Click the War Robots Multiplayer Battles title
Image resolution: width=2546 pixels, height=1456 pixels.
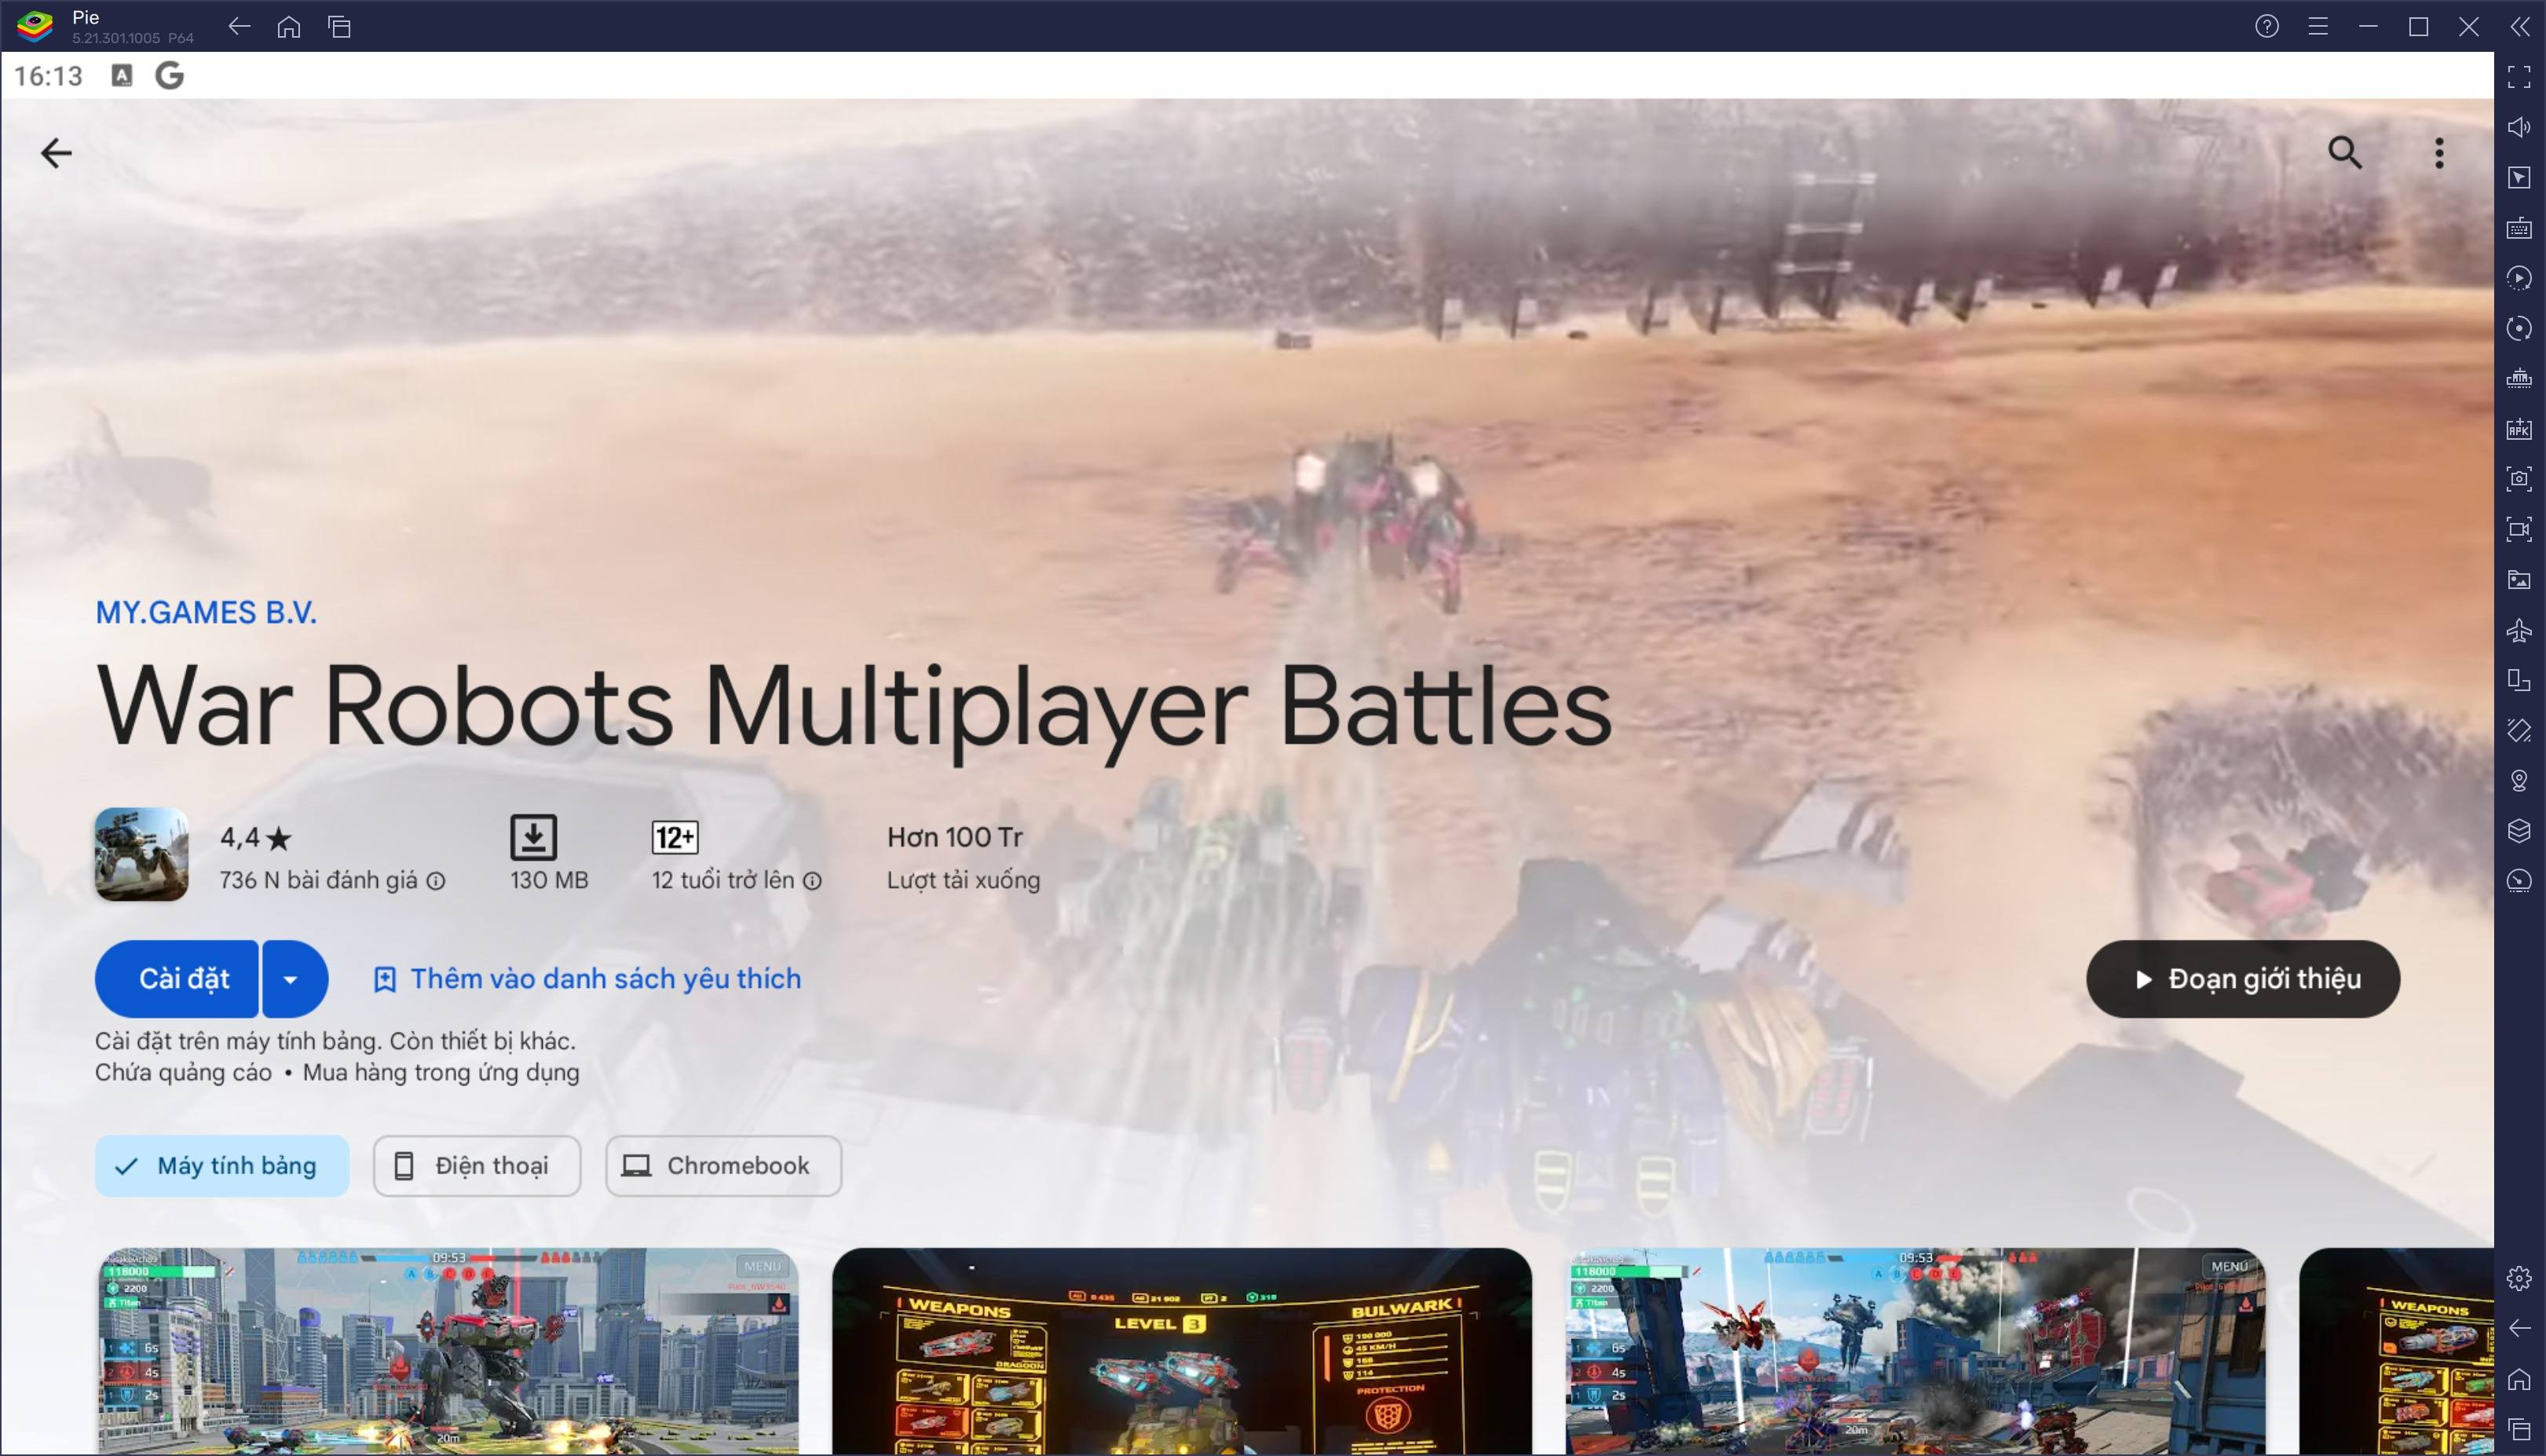click(x=854, y=708)
